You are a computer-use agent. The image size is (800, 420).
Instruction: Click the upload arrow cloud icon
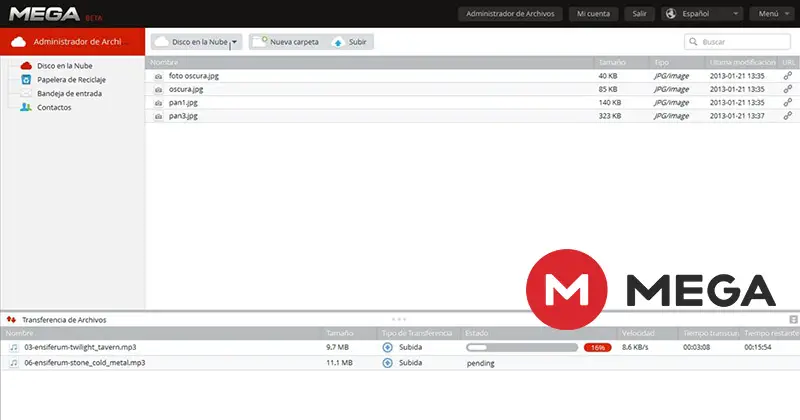click(338, 42)
